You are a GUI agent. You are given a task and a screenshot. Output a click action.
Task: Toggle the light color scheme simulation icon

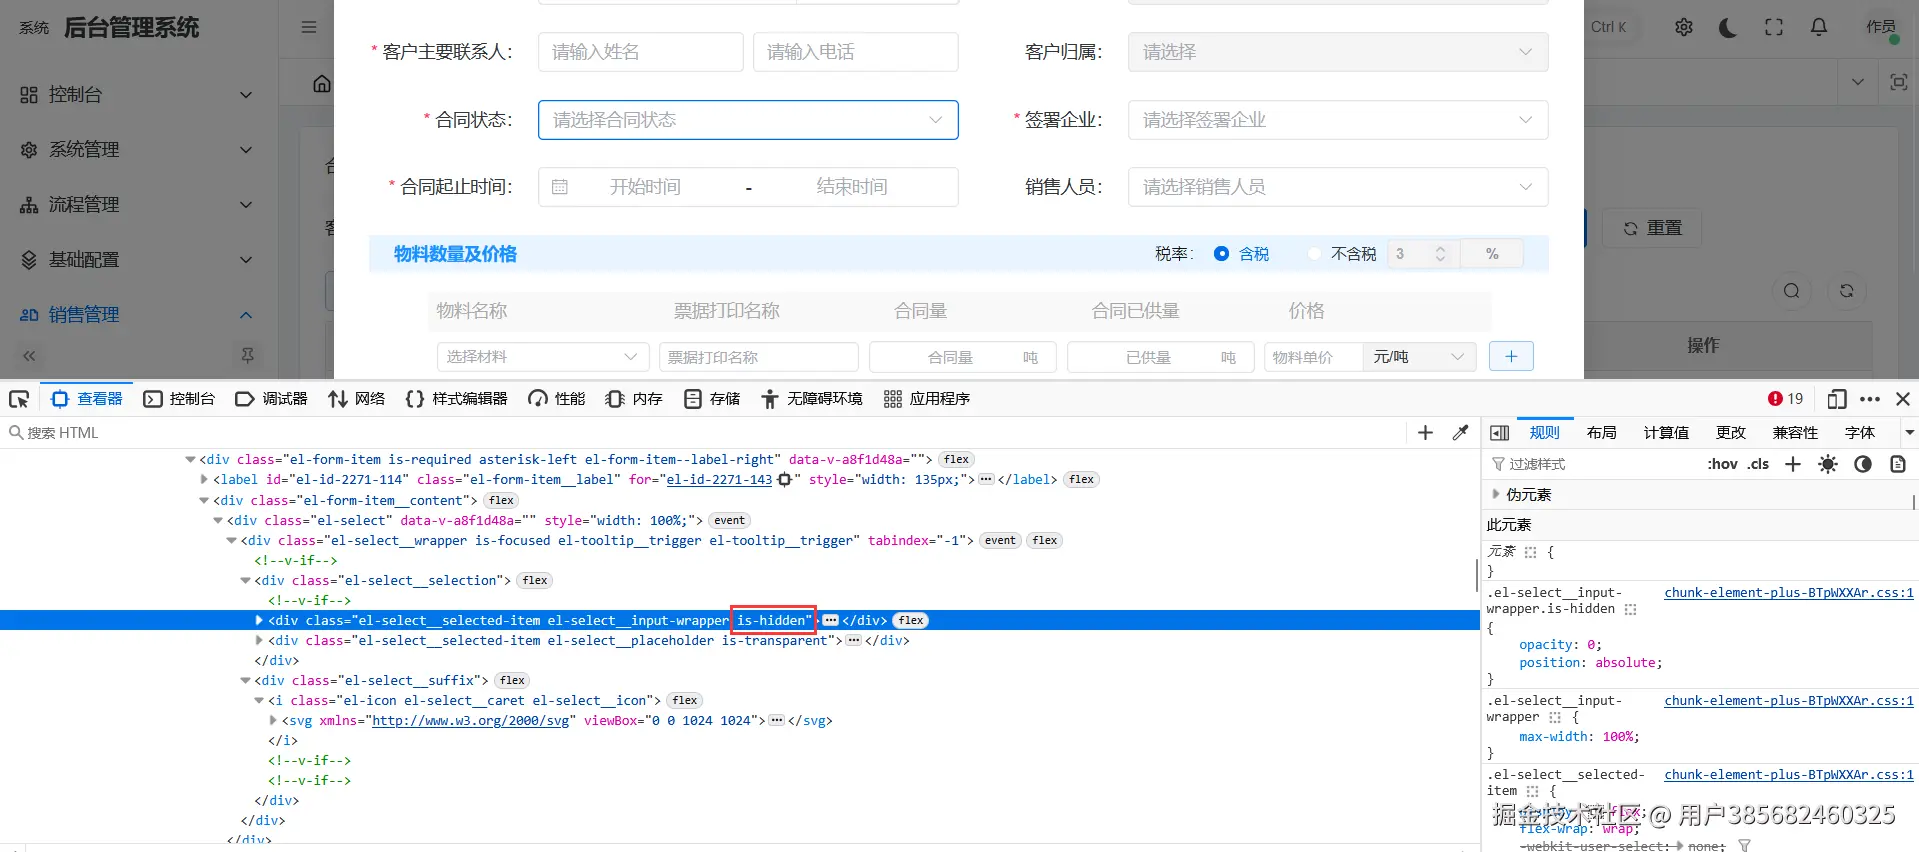coord(1827,464)
